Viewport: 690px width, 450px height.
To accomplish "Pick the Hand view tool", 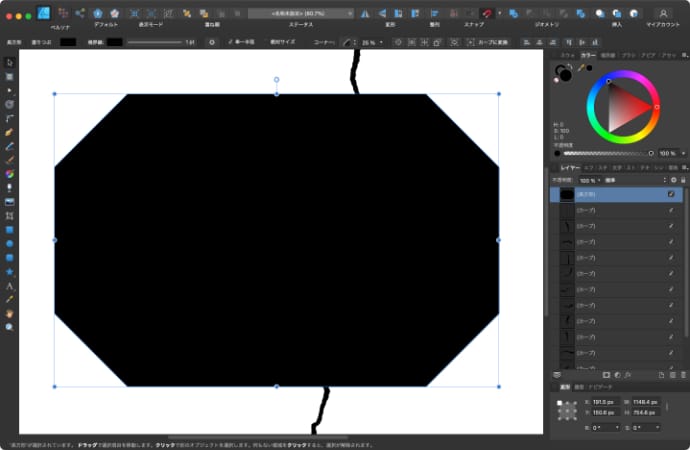I will (9, 313).
